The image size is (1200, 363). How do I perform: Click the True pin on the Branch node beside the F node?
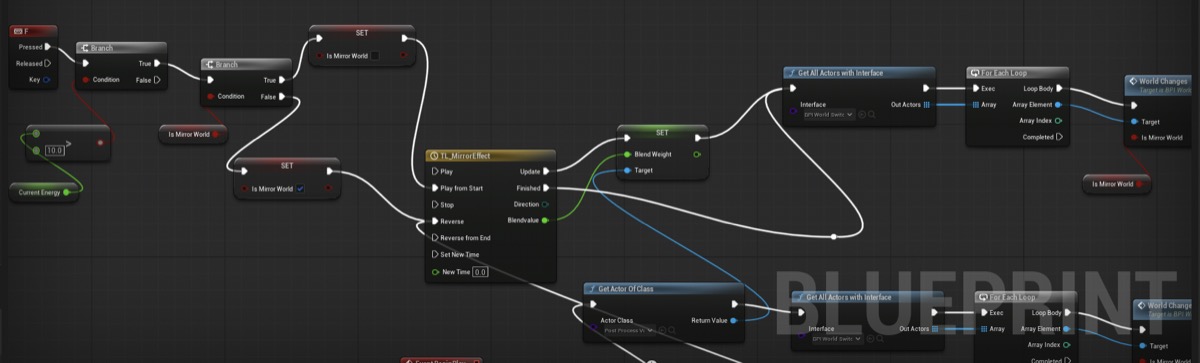click(157, 63)
